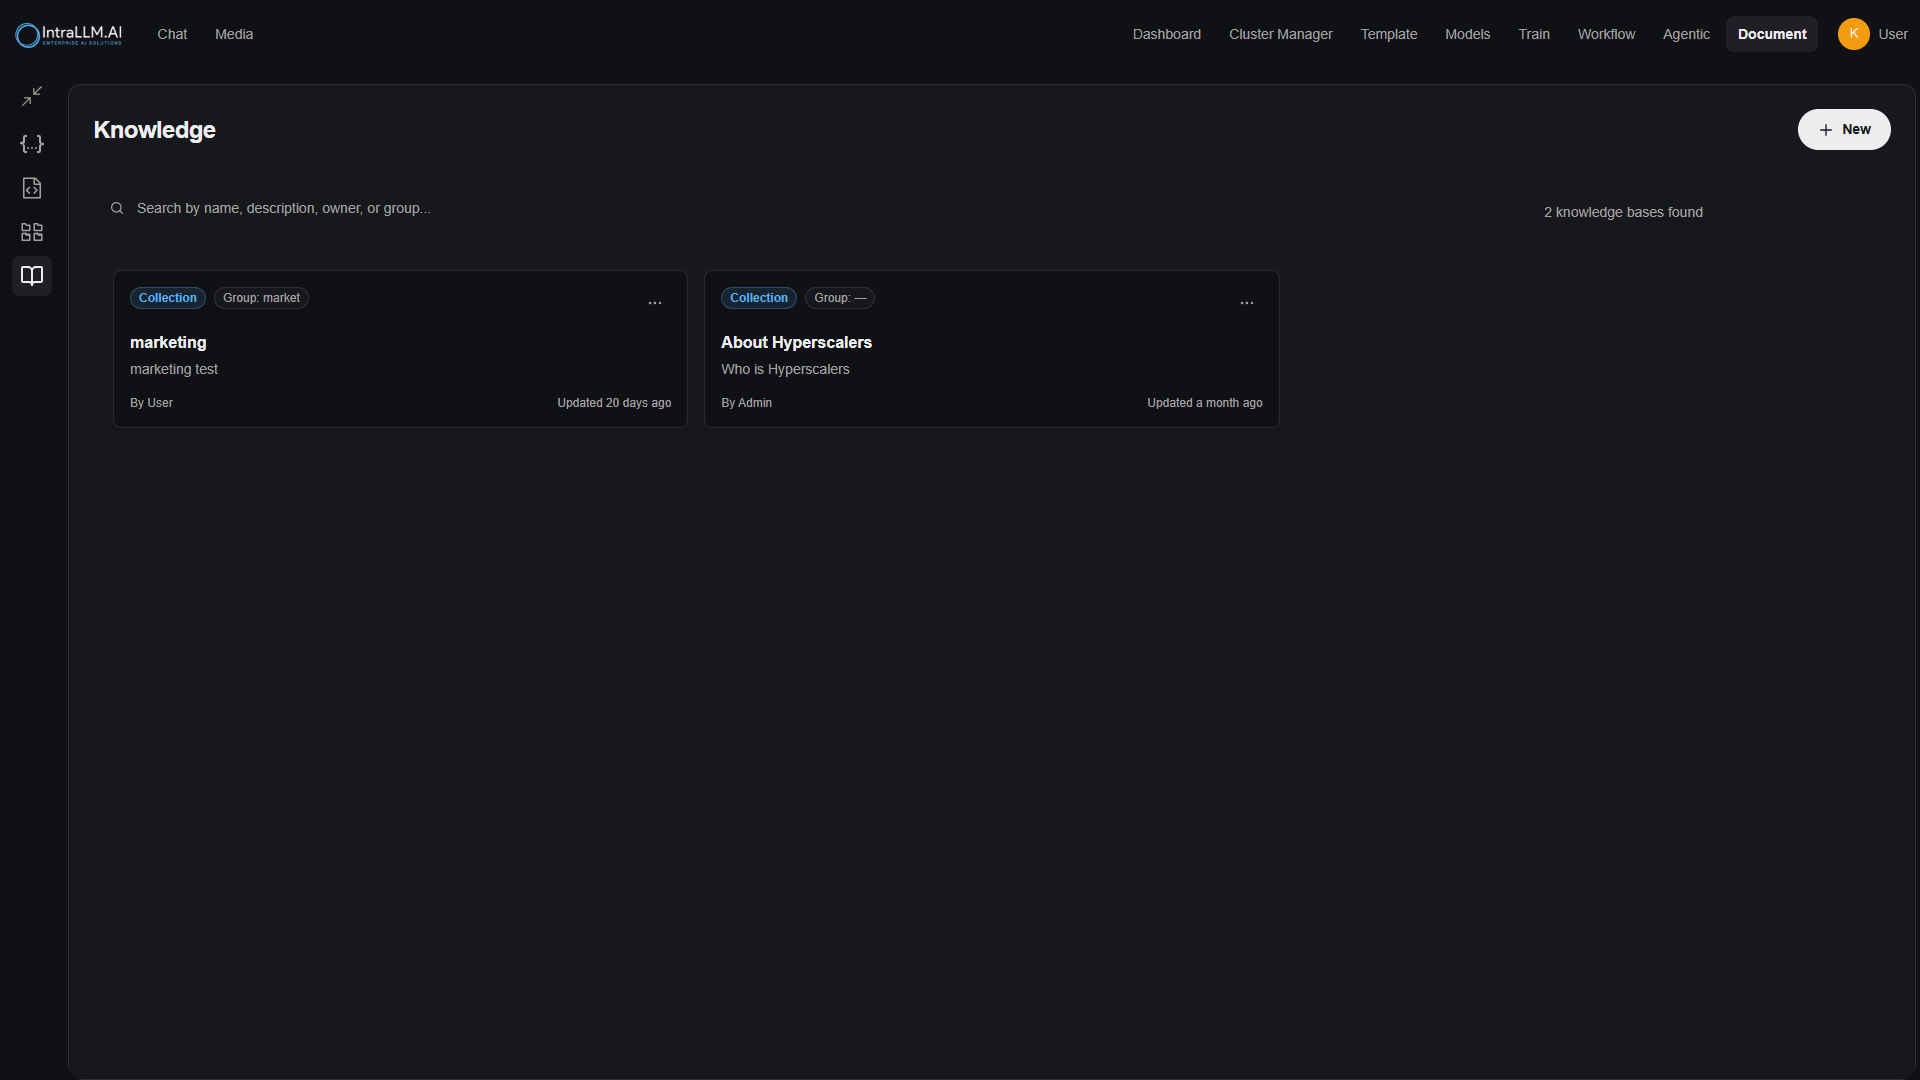1920x1080 pixels.
Task: Click 'Updated 20 days ago' text
Action: (x=614, y=403)
